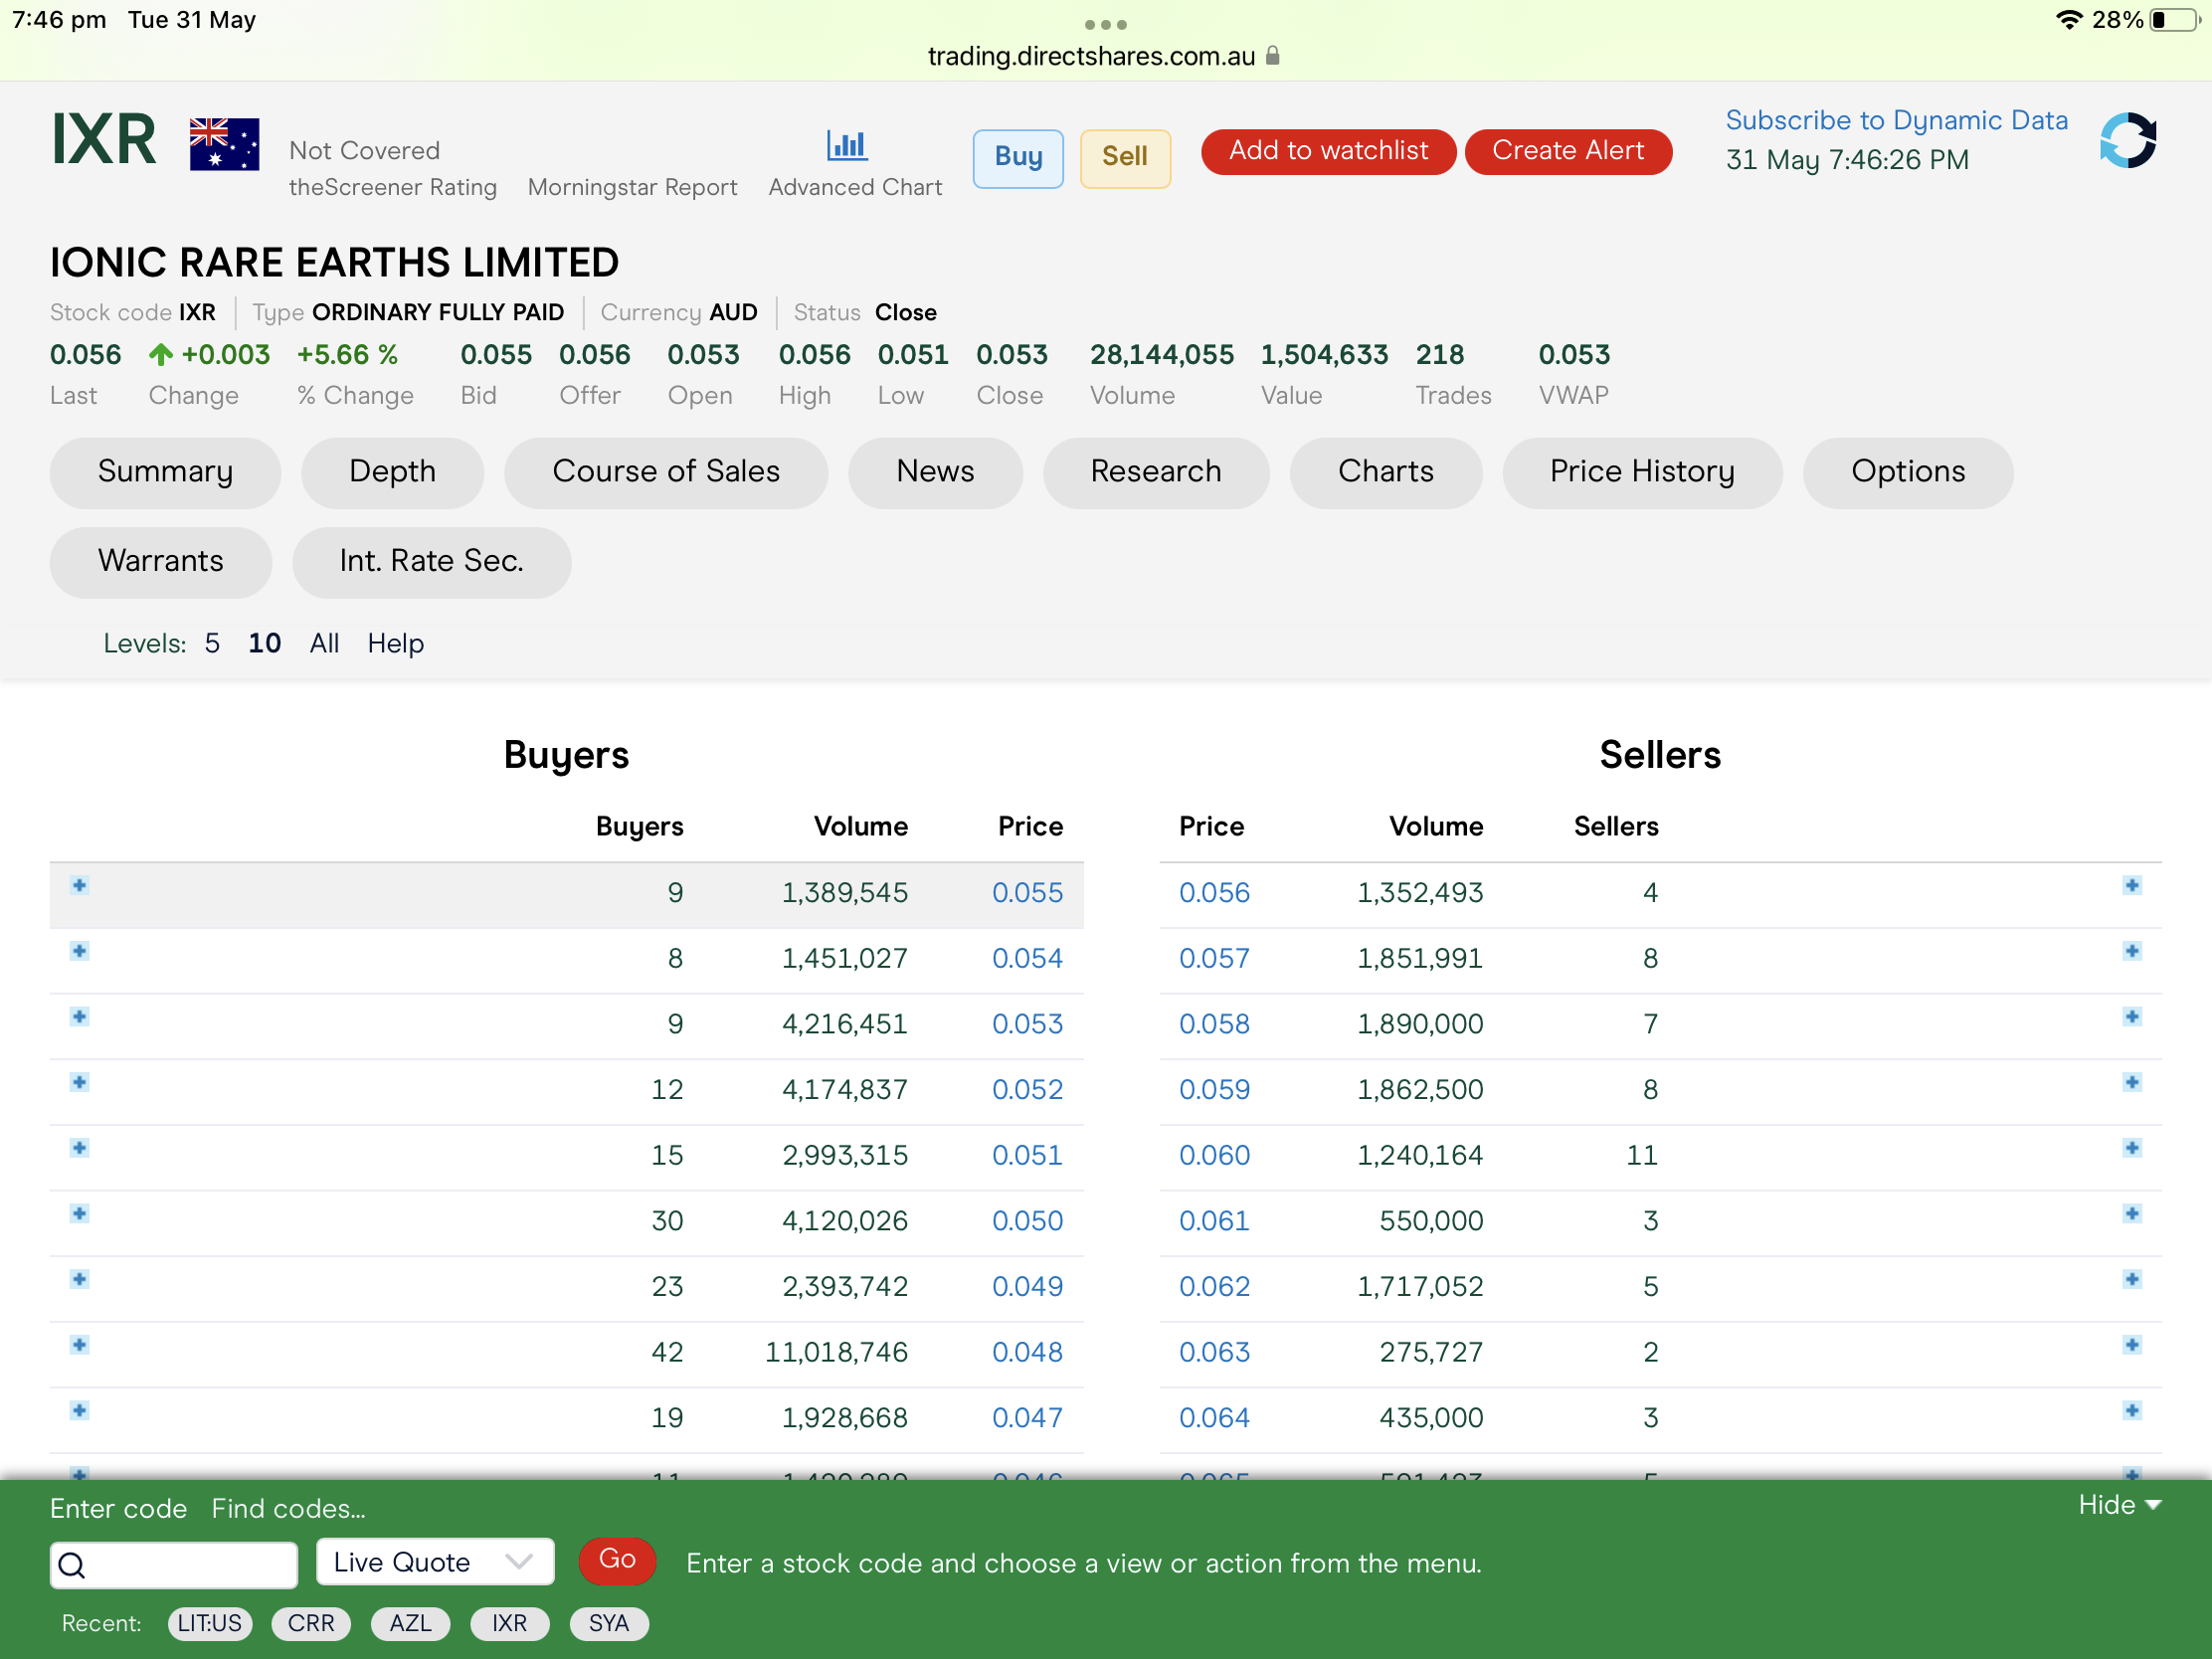Viewport: 2212px width, 1659px height.
Task: Expand buyers row at price 0.049
Action: pyautogui.click(x=80, y=1279)
